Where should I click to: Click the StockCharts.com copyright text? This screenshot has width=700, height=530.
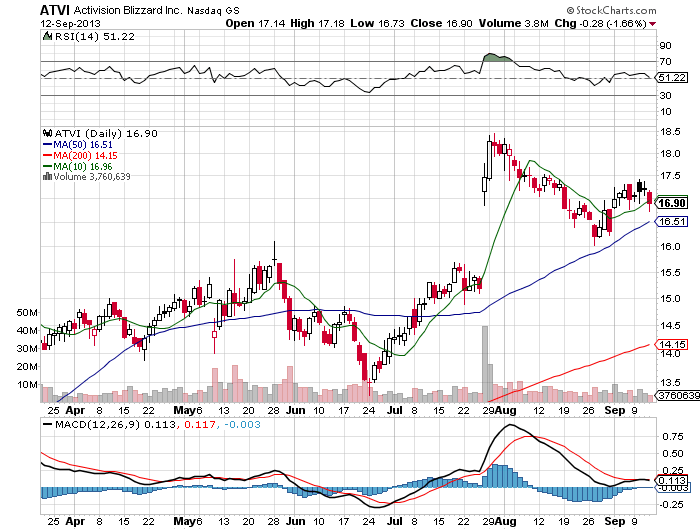click(x=611, y=10)
